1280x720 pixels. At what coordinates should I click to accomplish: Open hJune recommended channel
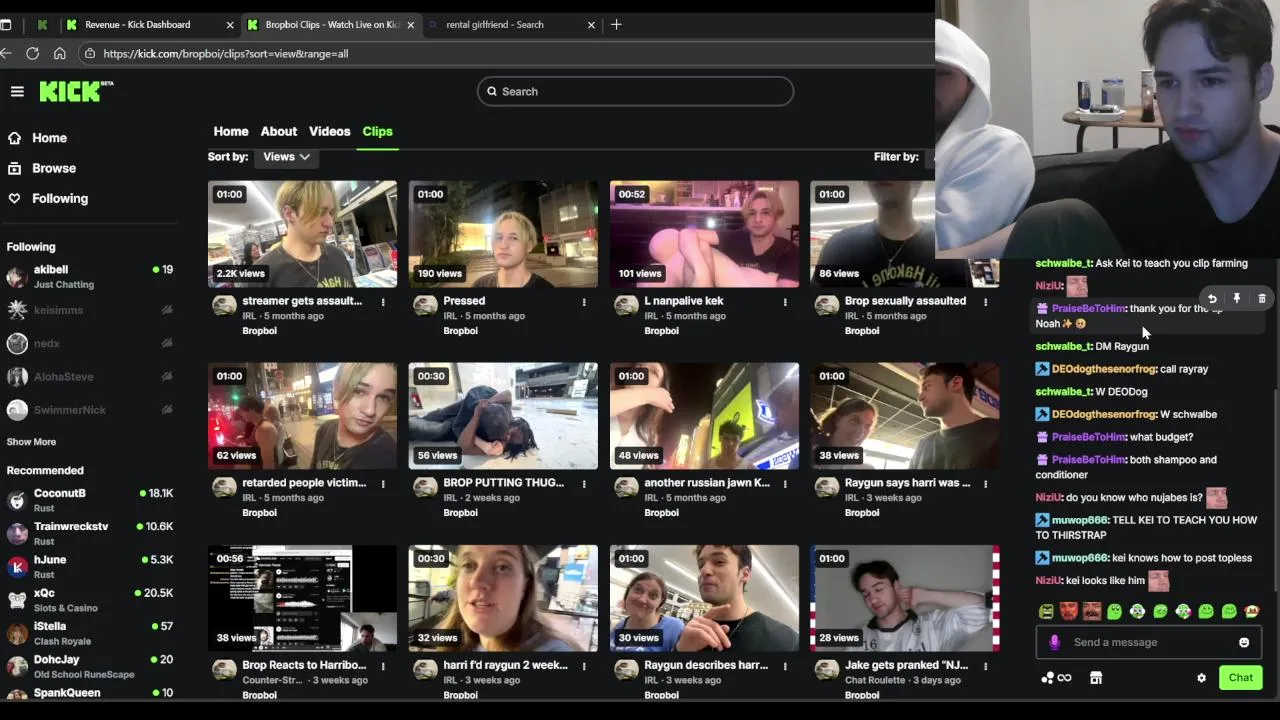(89, 567)
